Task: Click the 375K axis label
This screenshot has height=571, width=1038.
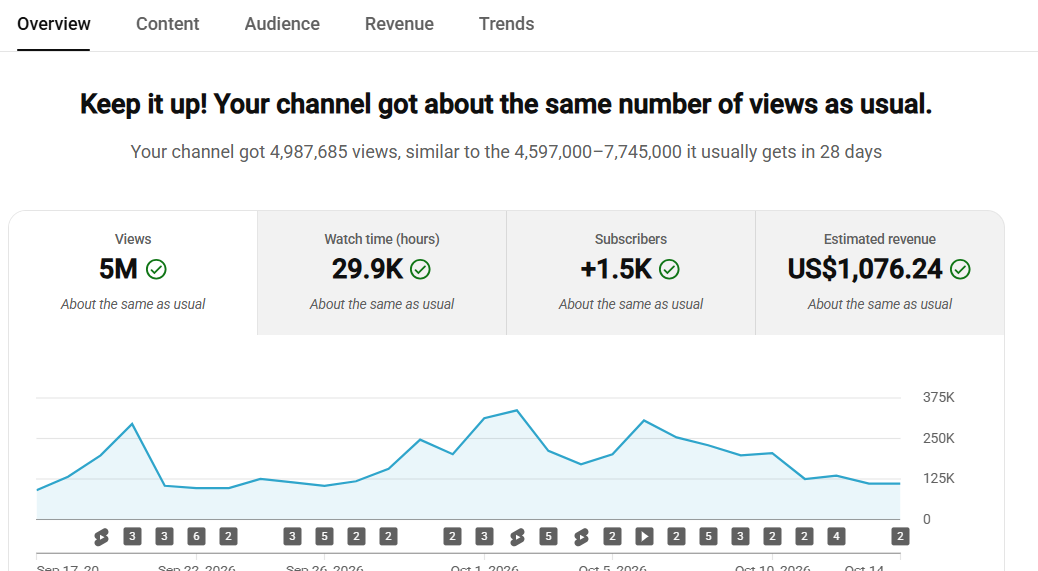Action: (x=939, y=398)
